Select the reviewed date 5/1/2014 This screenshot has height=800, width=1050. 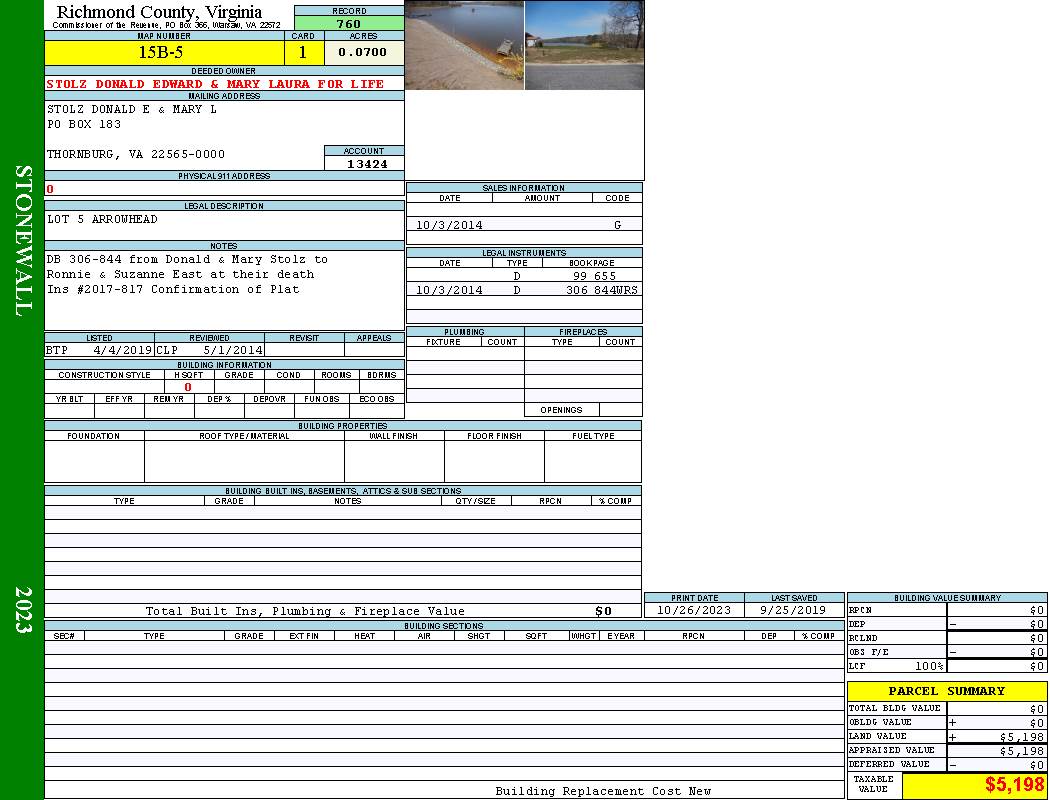233,351
